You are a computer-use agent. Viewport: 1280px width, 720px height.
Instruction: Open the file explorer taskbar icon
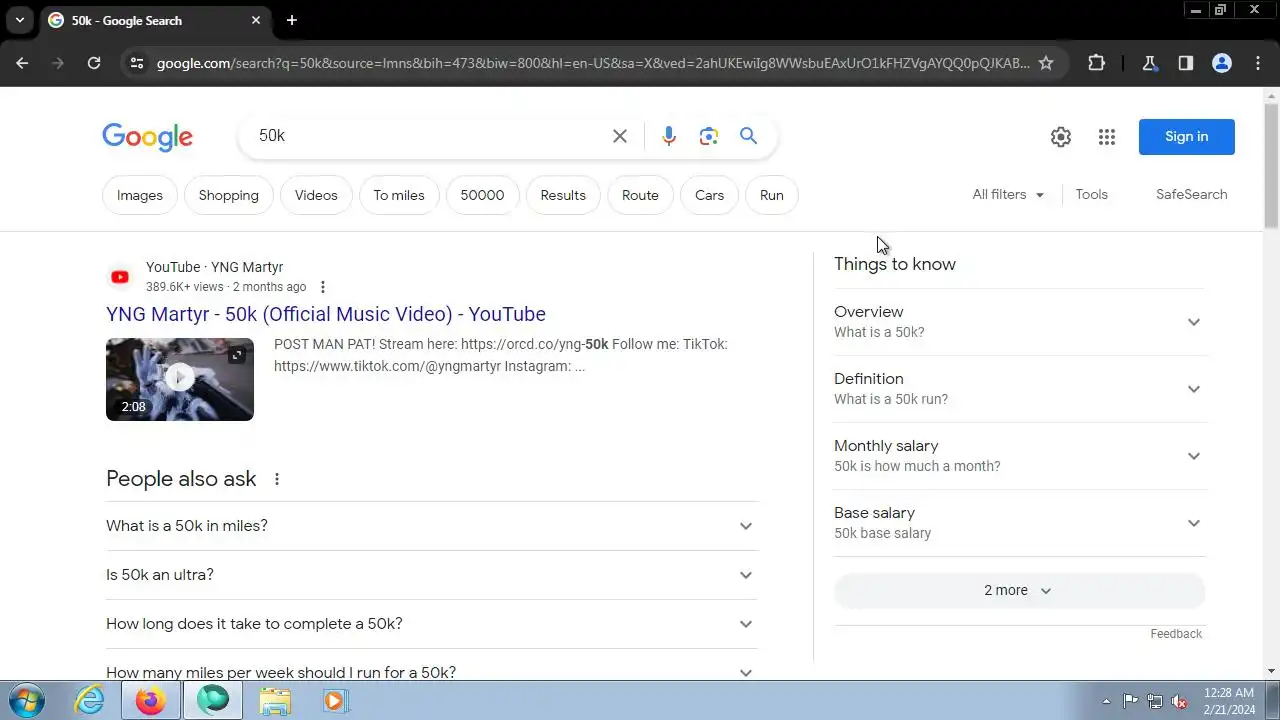point(275,701)
